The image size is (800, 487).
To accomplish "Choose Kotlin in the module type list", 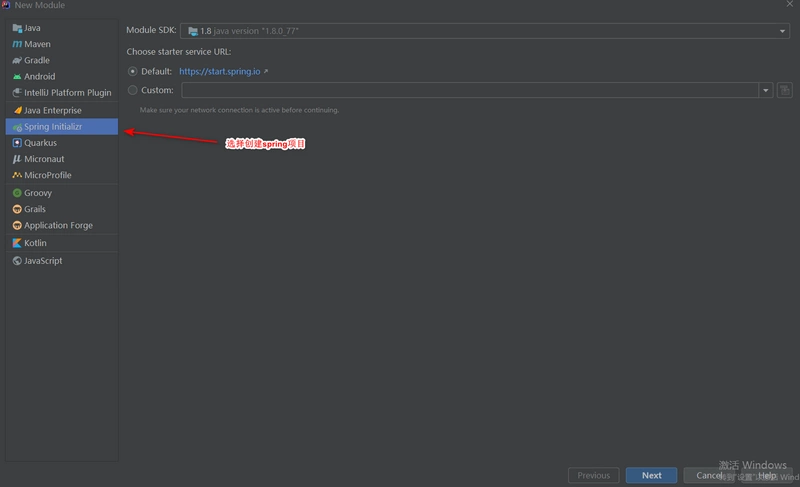I will (62, 243).
